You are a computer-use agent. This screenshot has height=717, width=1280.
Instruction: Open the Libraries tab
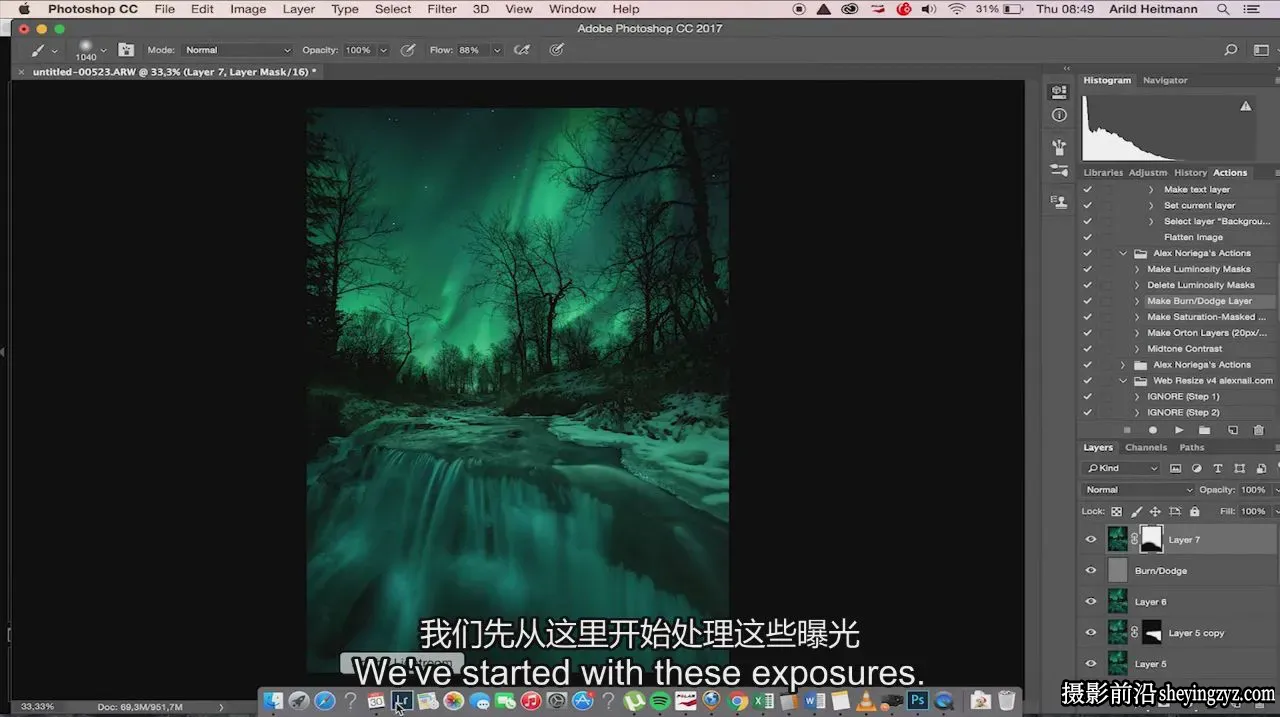point(1103,172)
